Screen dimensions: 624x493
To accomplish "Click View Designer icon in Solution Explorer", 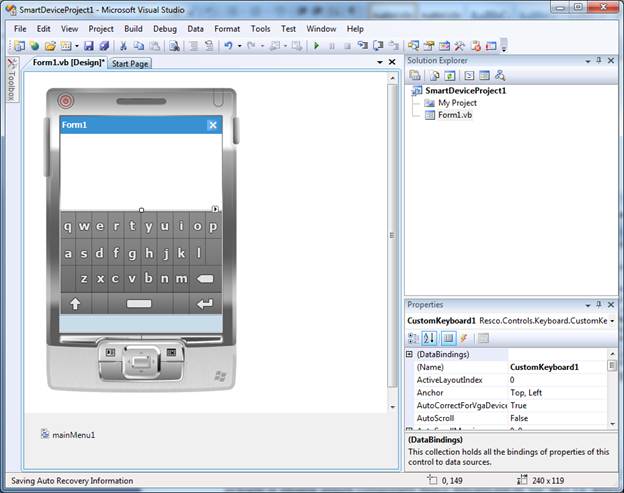I will pos(484,76).
